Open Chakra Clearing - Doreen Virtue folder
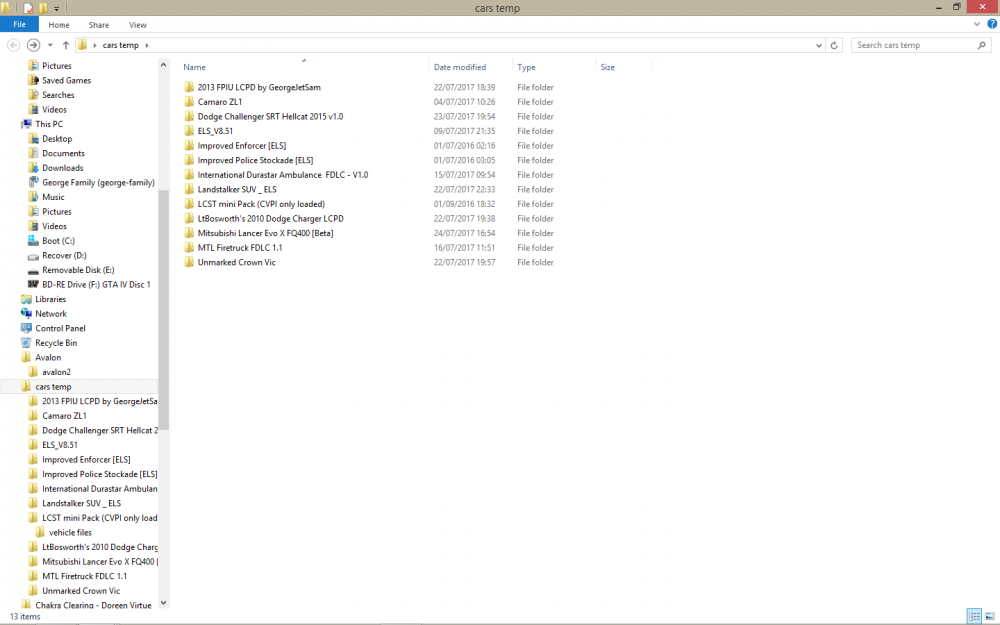1000x625 pixels. (93, 605)
